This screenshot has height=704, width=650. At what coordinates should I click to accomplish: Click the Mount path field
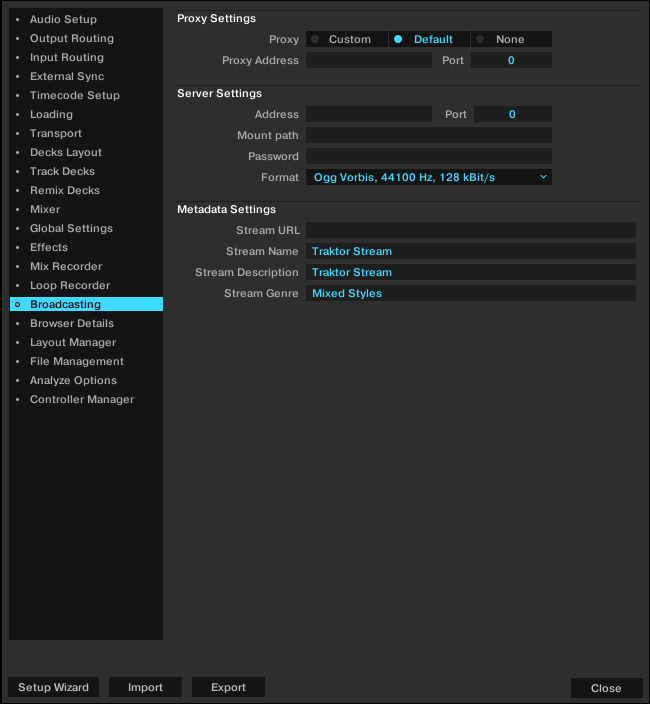429,135
